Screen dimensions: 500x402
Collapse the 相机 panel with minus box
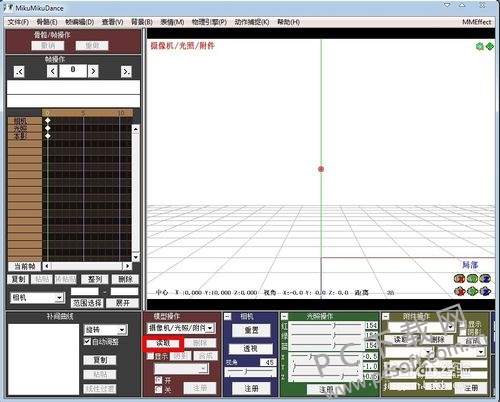click(228, 316)
